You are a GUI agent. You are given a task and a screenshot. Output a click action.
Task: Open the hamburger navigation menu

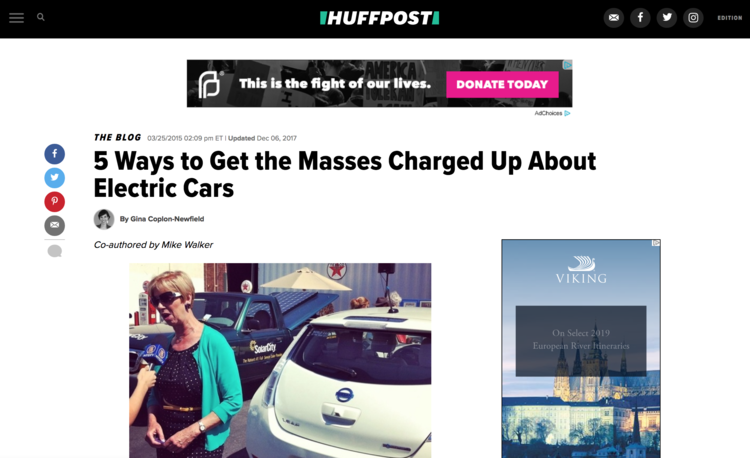[16, 18]
